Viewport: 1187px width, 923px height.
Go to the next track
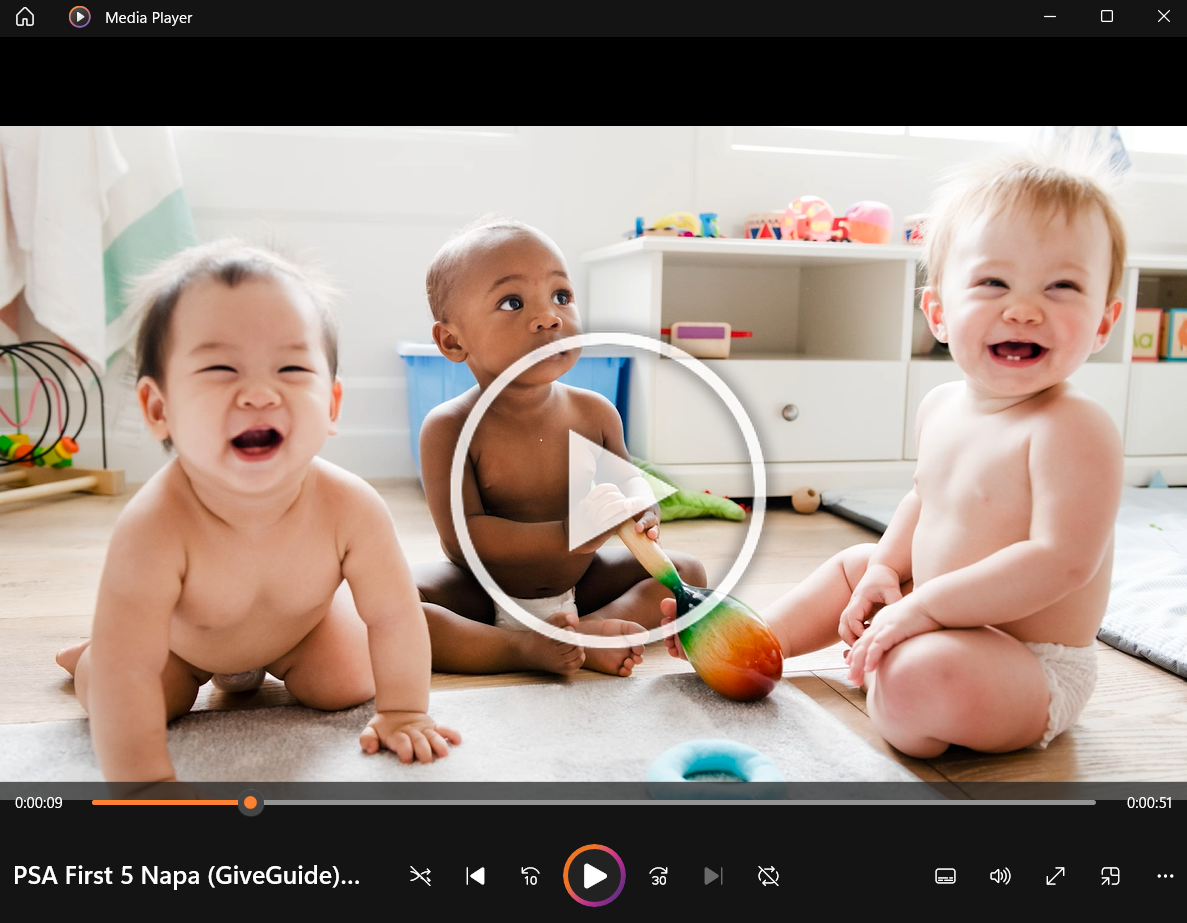click(713, 876)
